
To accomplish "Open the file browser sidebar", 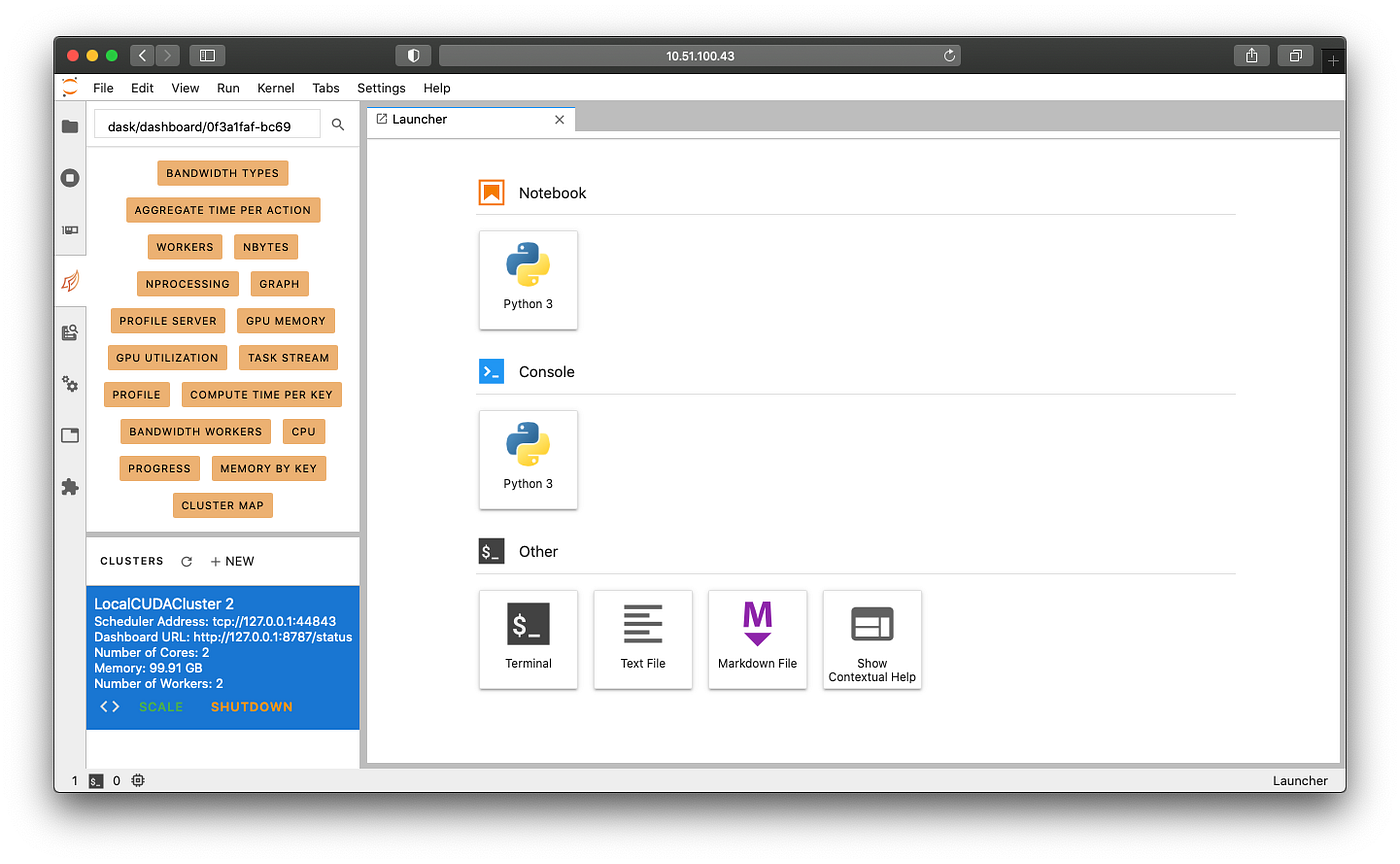I will [x=70, y=126].
